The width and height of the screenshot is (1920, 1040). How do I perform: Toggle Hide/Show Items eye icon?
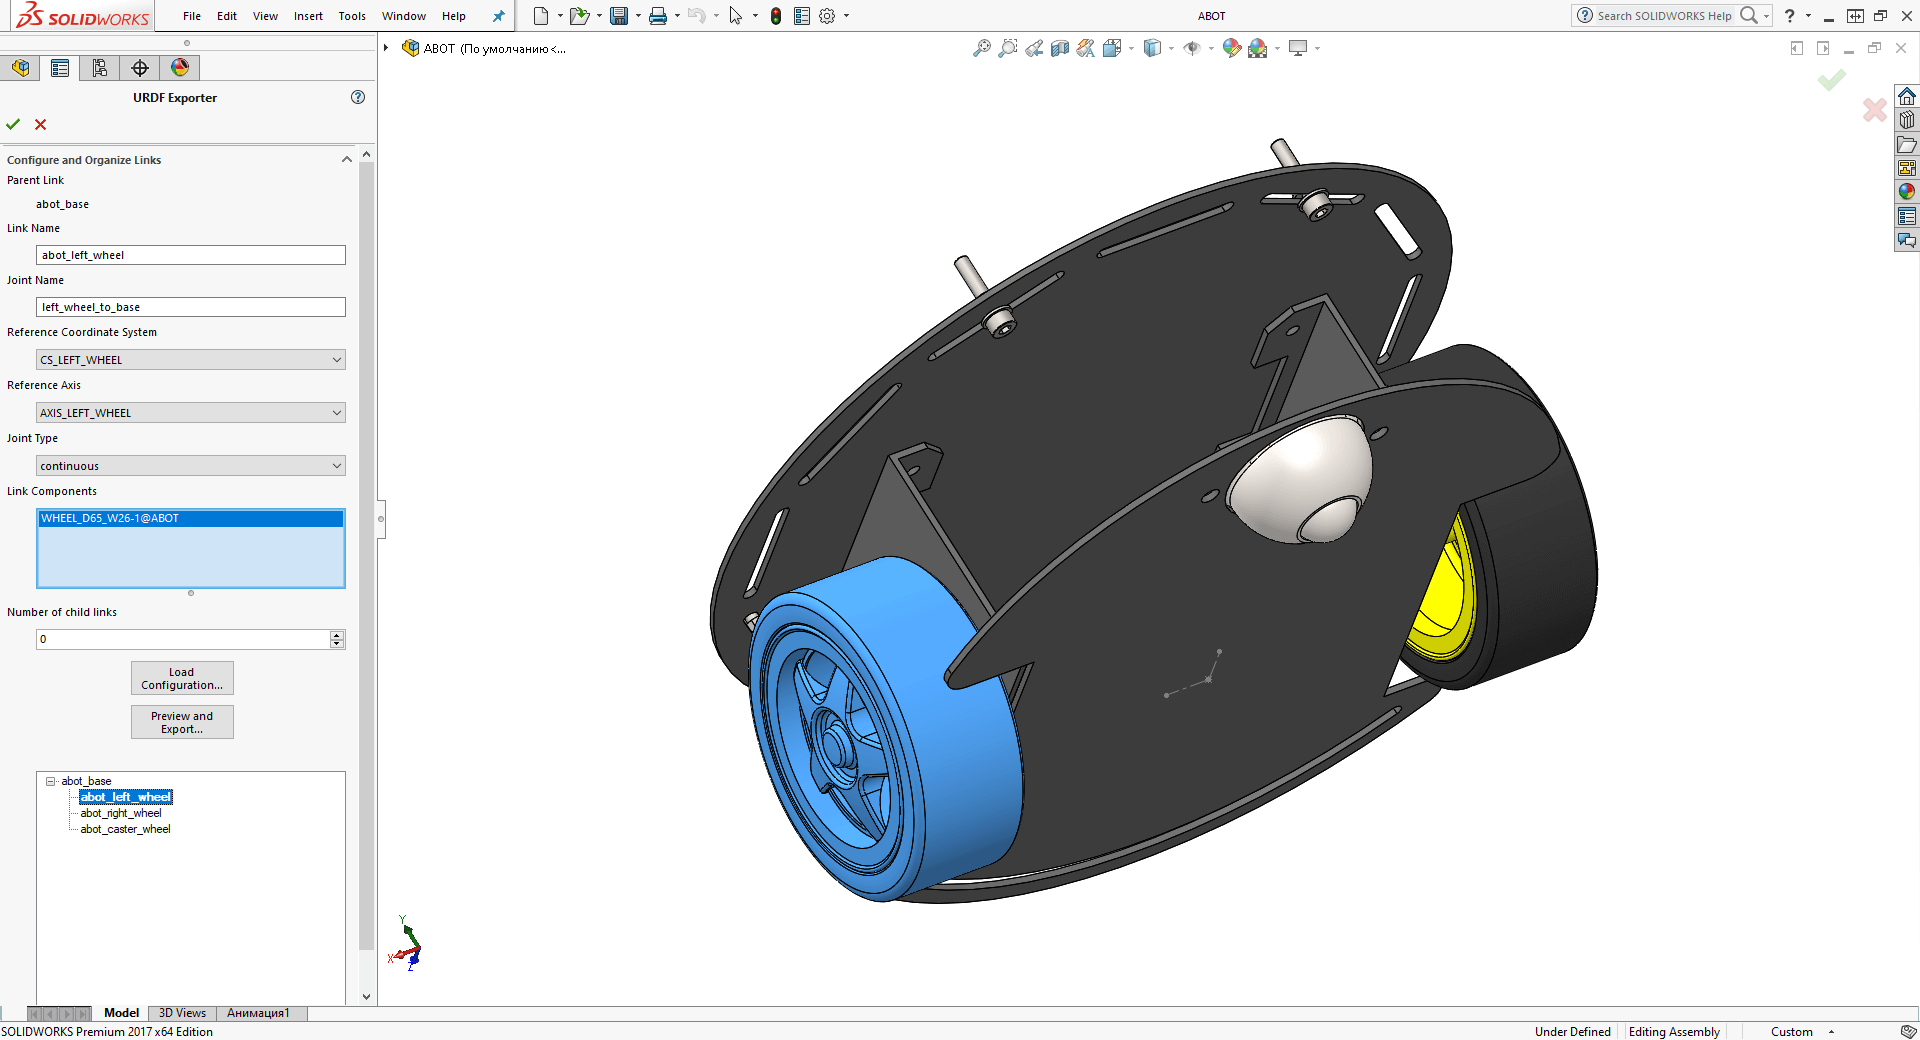pos(1191,48)
